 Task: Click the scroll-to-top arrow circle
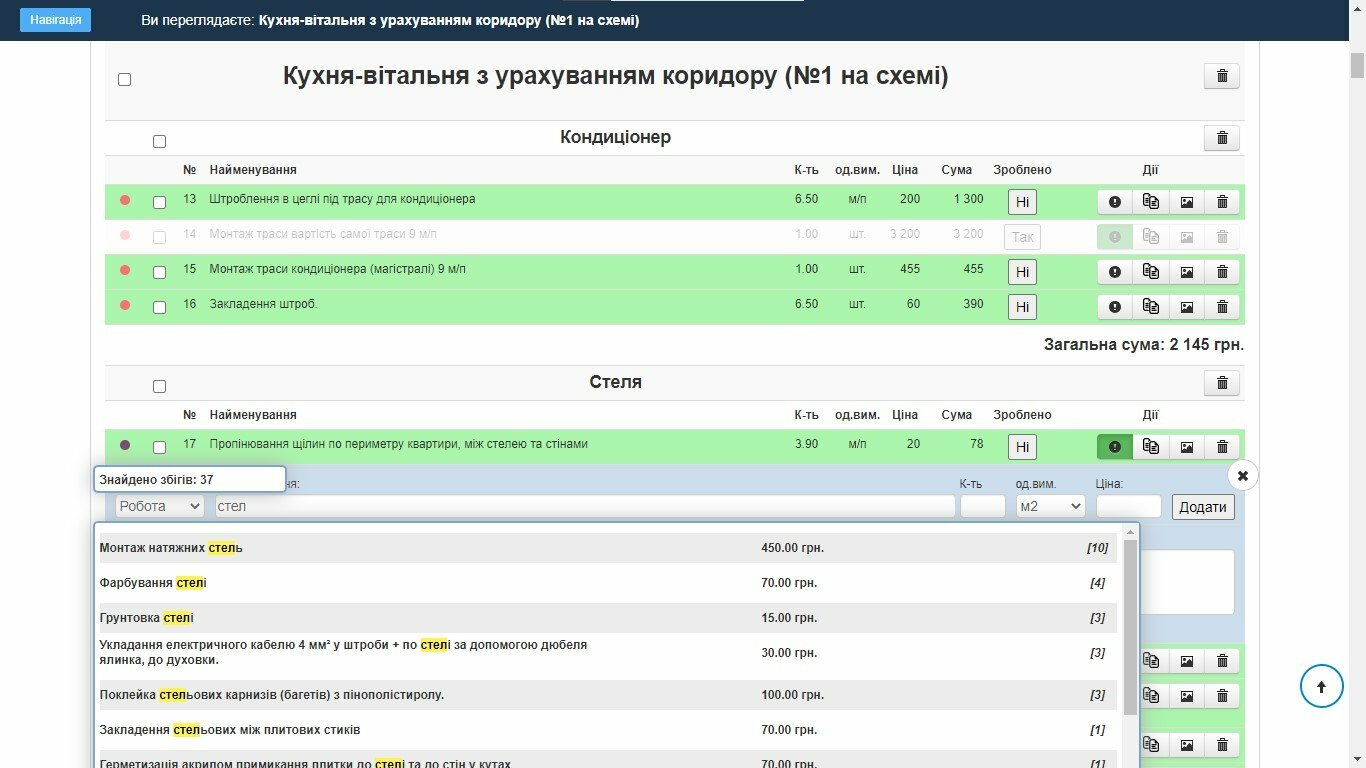(x=1321, y=687)
